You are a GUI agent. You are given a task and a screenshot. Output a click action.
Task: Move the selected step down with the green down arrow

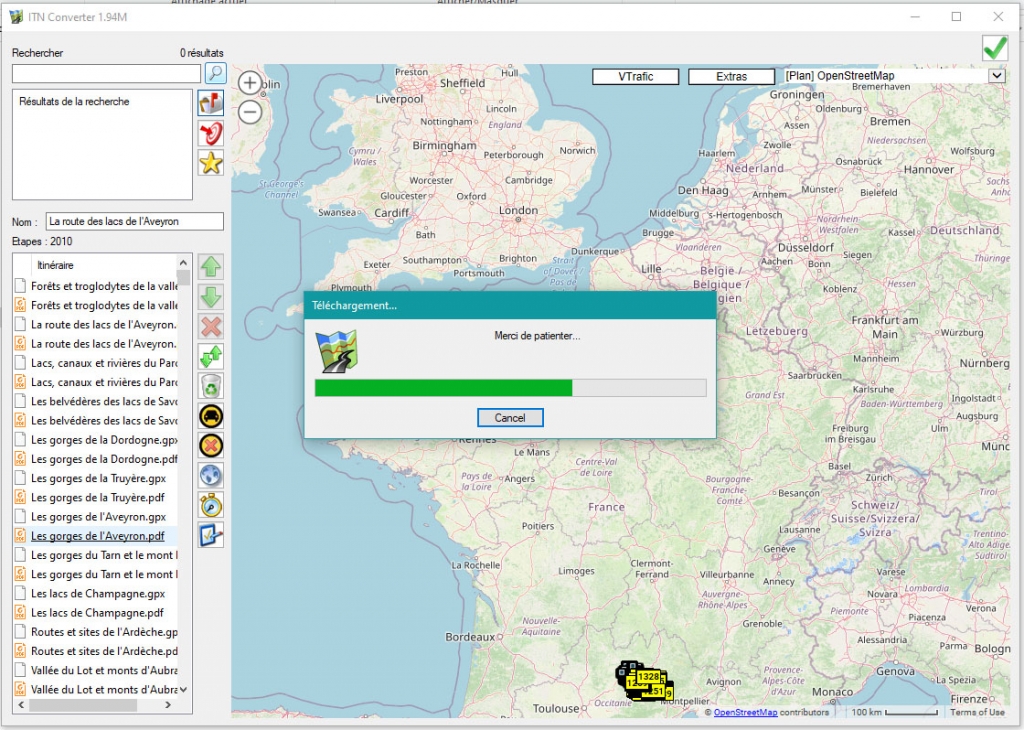pyautogui.click(x=211, y=297)
